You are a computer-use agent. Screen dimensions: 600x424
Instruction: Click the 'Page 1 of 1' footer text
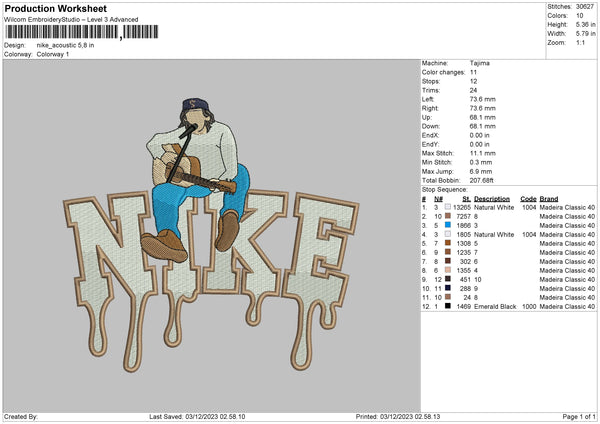click(x=579, y=417)
